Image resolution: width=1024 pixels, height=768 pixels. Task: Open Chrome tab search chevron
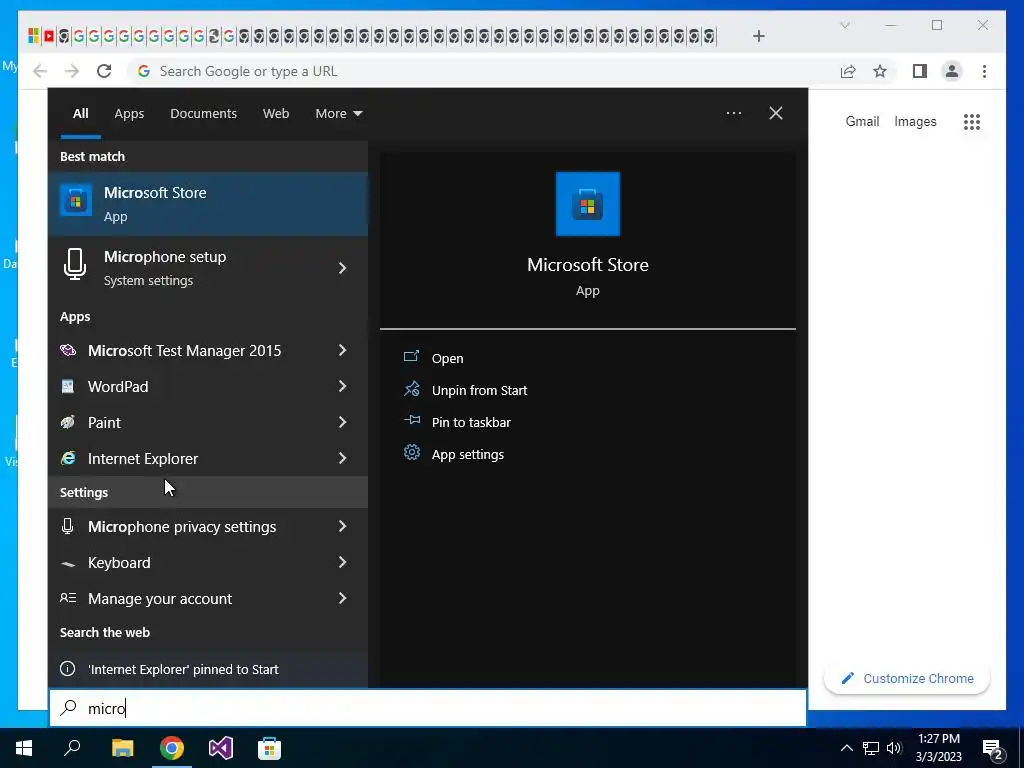tap(845, 25)
